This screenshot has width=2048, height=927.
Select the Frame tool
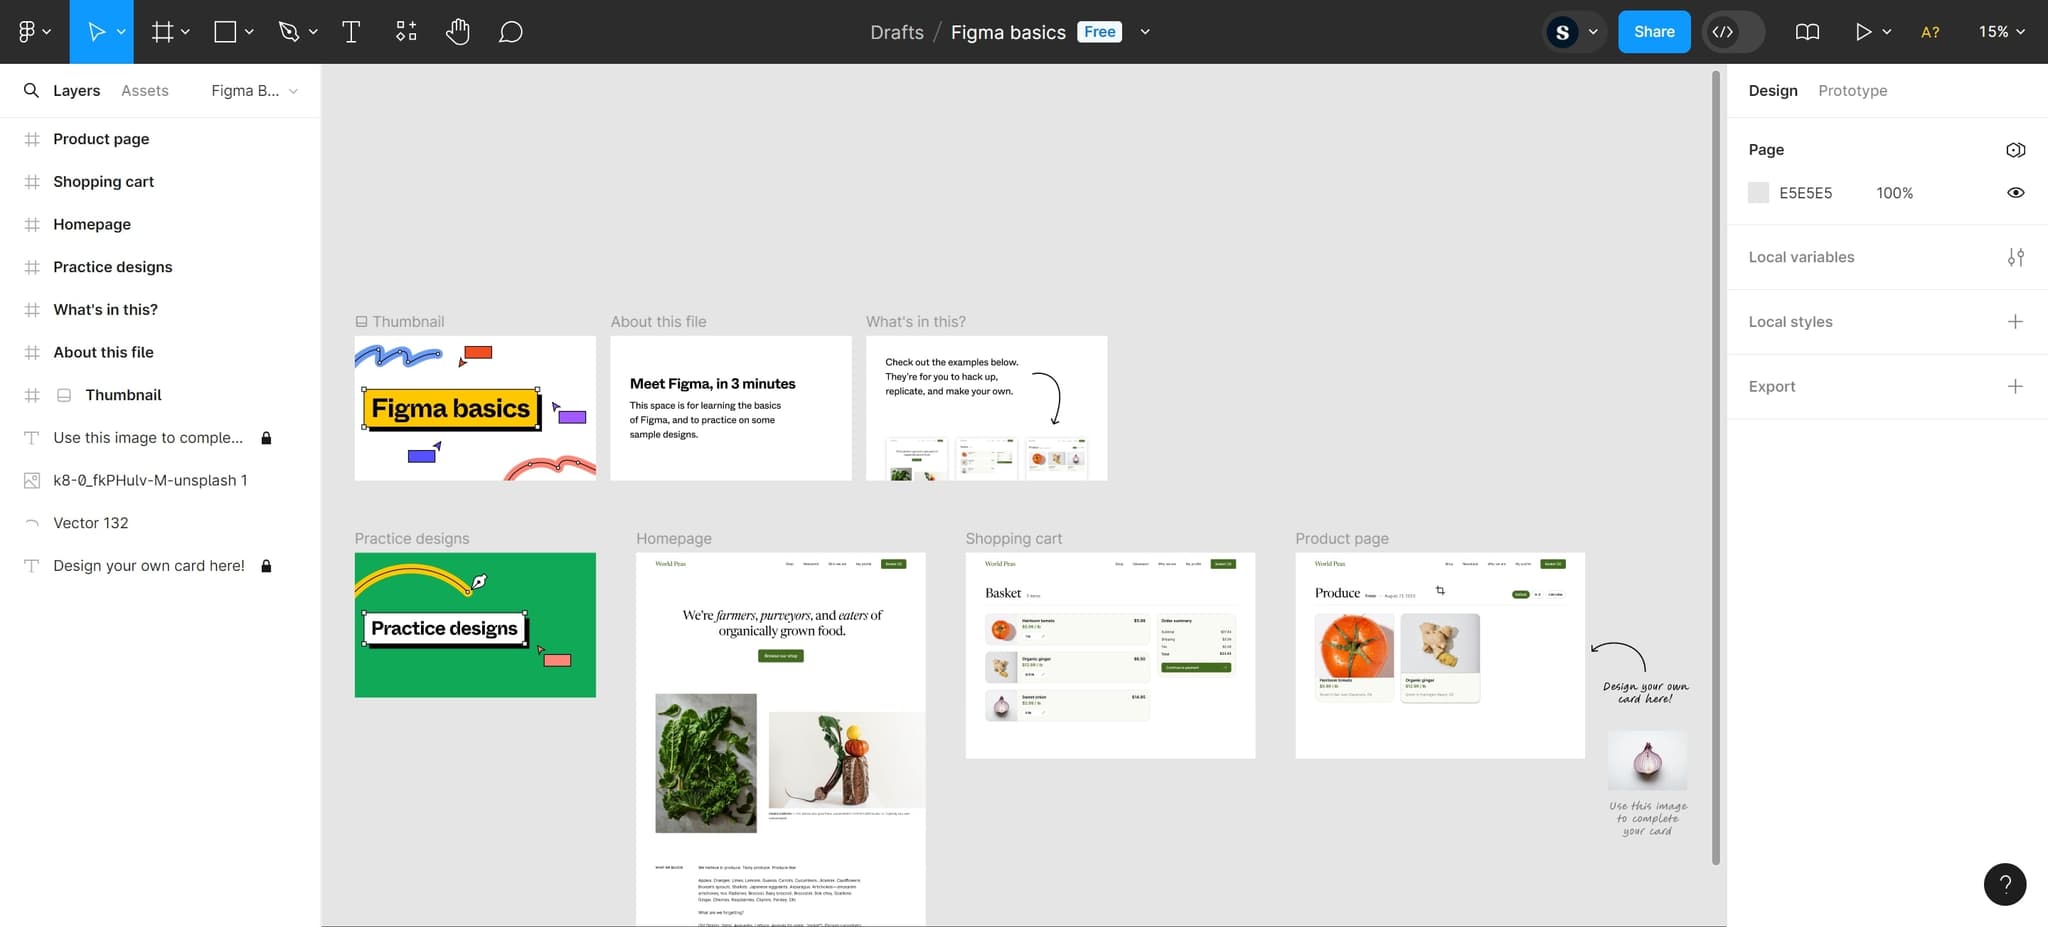pyautogui.click(x=161, y=31)
